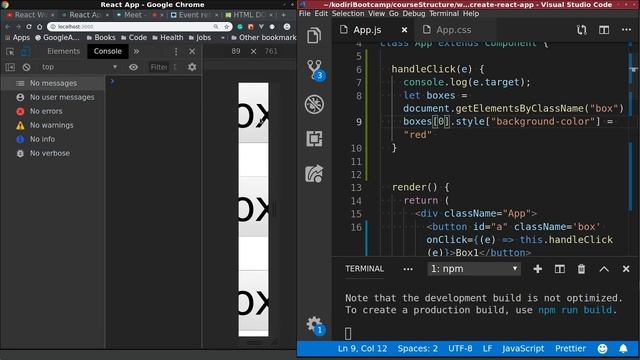Click the Prettier status bar item
Viewport: 640px width, 360px height.
click(x=570, y=349)
